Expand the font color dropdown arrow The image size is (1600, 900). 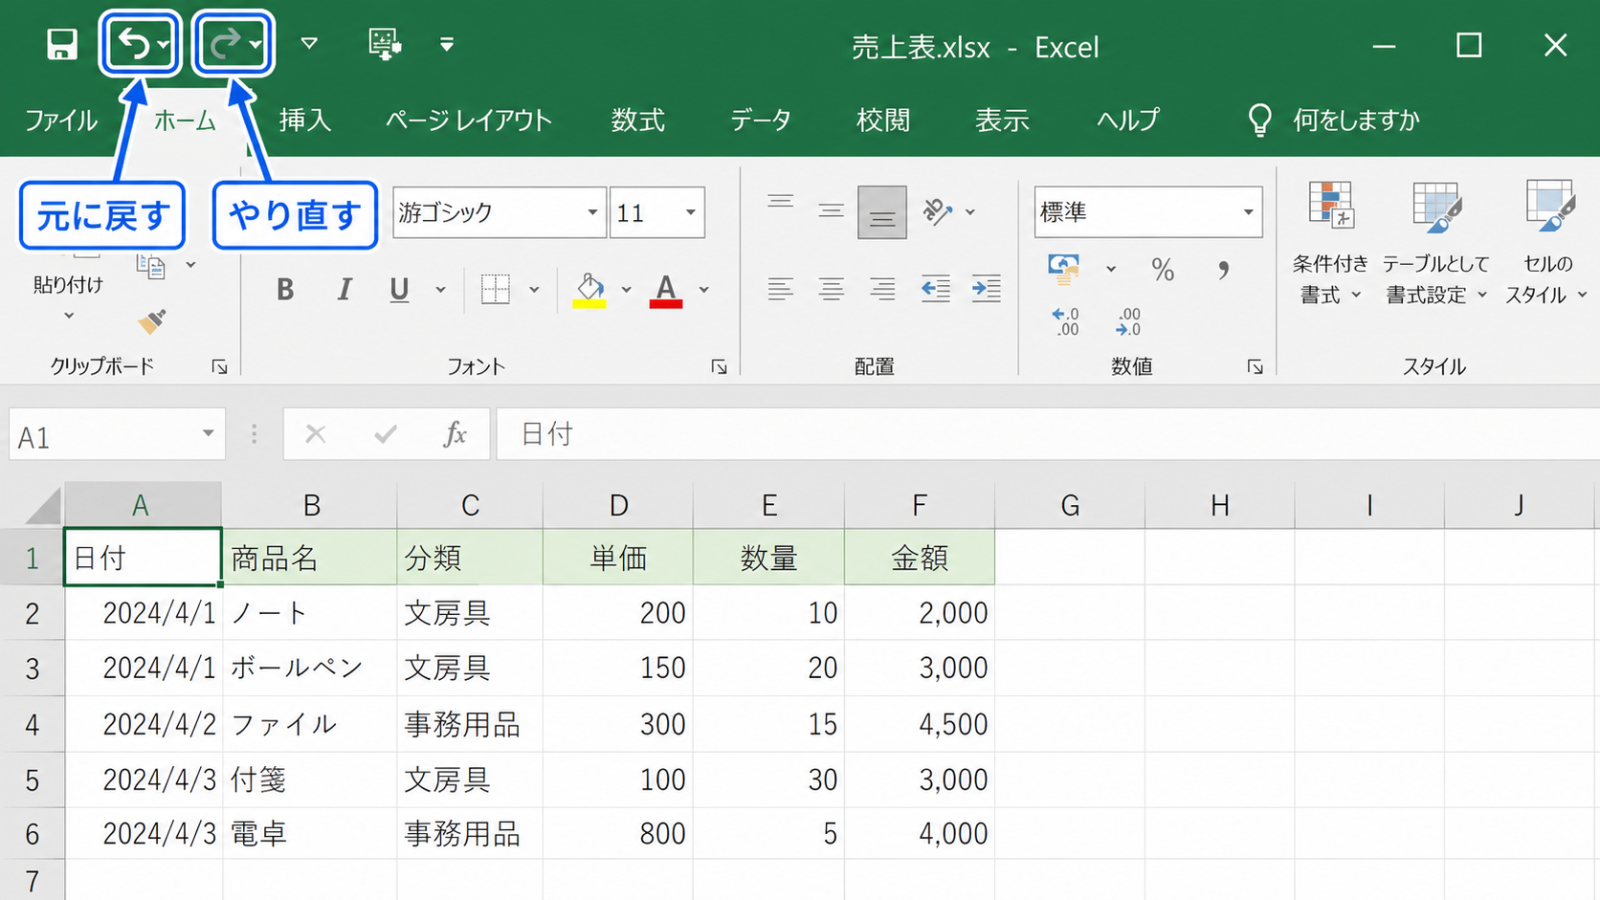click(704, 290)
